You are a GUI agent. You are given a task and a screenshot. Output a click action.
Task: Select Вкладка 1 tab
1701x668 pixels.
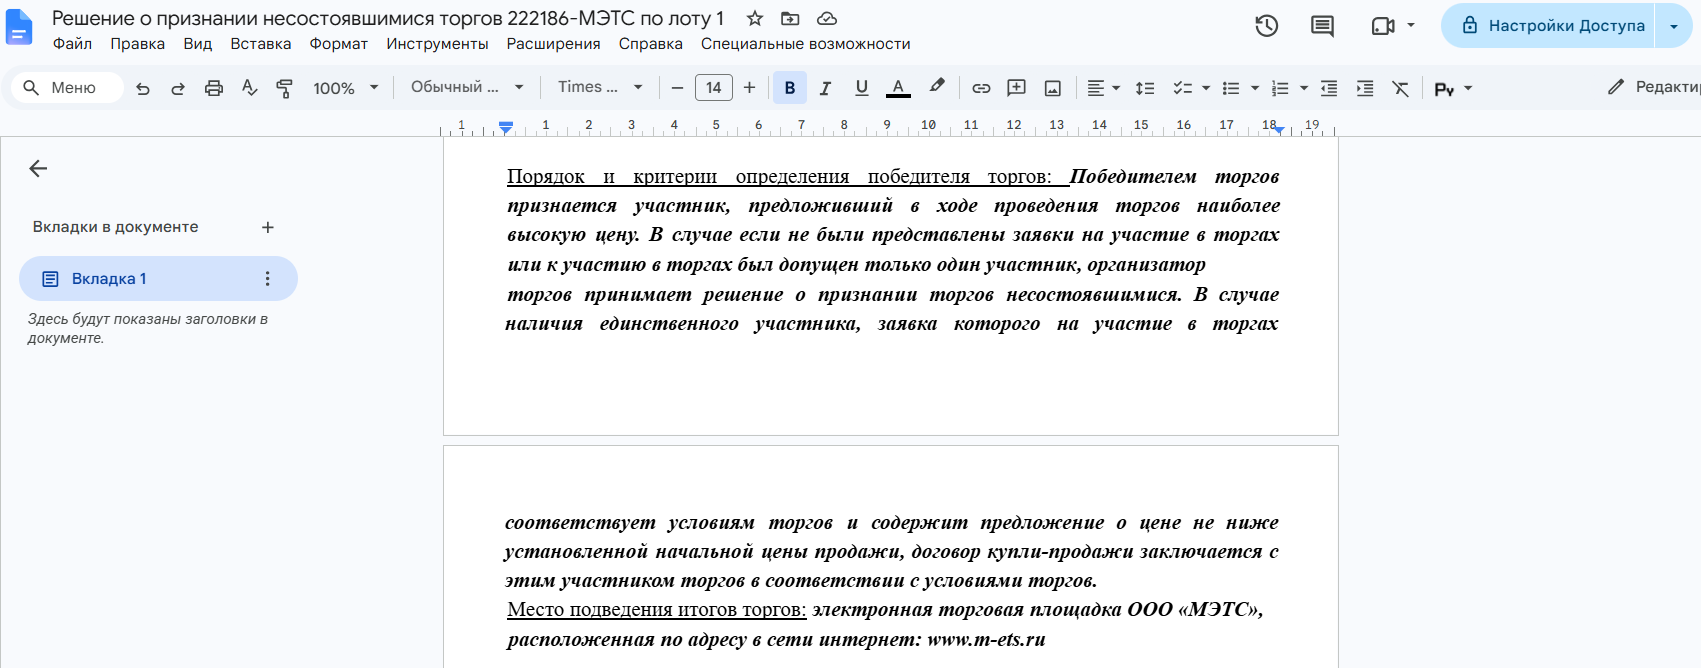[158, 279]
